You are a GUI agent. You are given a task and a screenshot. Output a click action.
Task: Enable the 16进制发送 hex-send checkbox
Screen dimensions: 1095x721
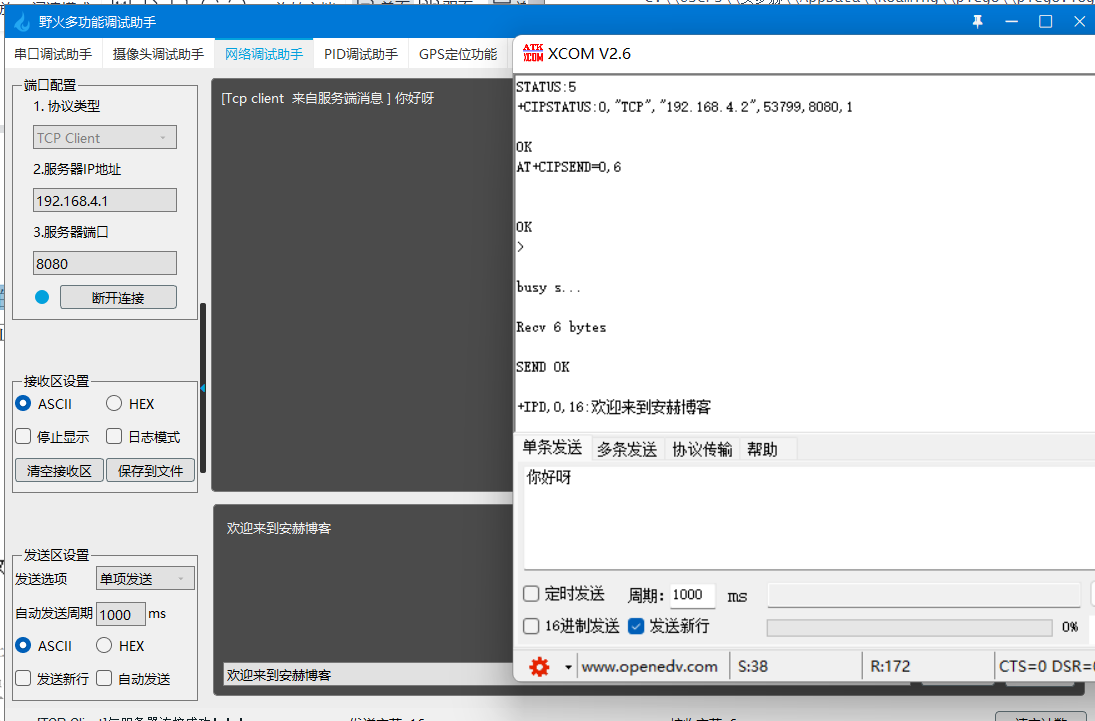(531, 626)
